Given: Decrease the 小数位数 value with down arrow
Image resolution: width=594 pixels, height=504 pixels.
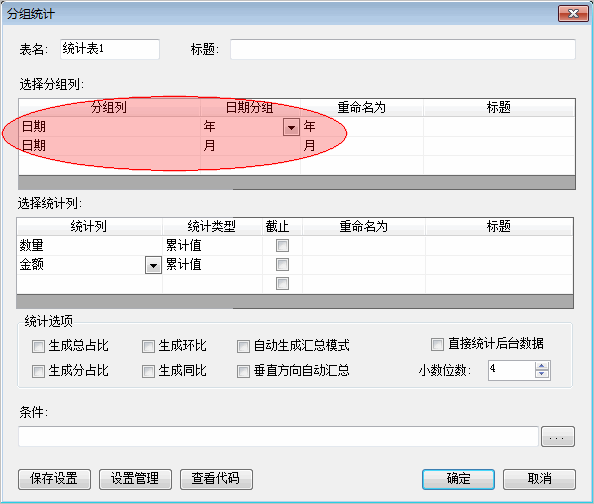Looking at the screenshot, I should [542, 374].
